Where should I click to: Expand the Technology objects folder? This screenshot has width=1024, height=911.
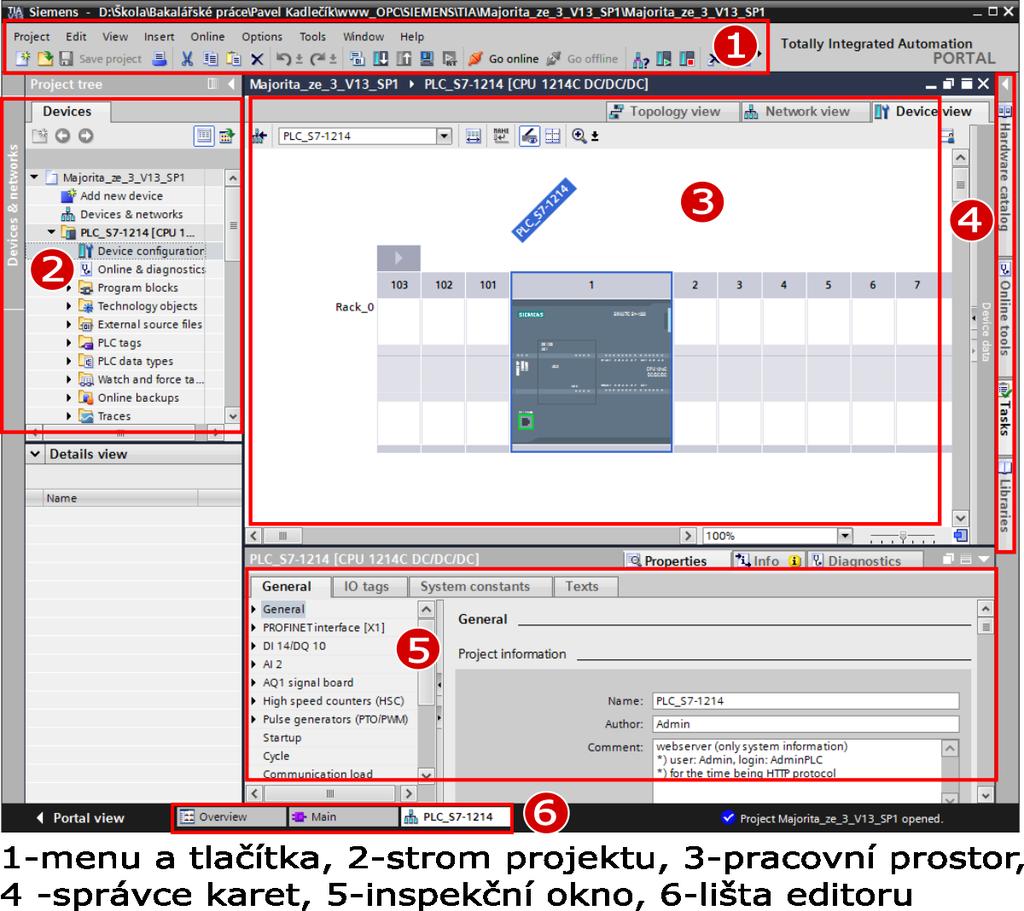coord(69,306)
